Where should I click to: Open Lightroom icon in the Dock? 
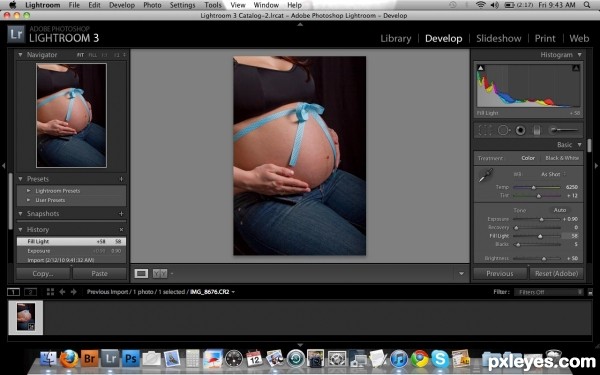click(110, 359)
